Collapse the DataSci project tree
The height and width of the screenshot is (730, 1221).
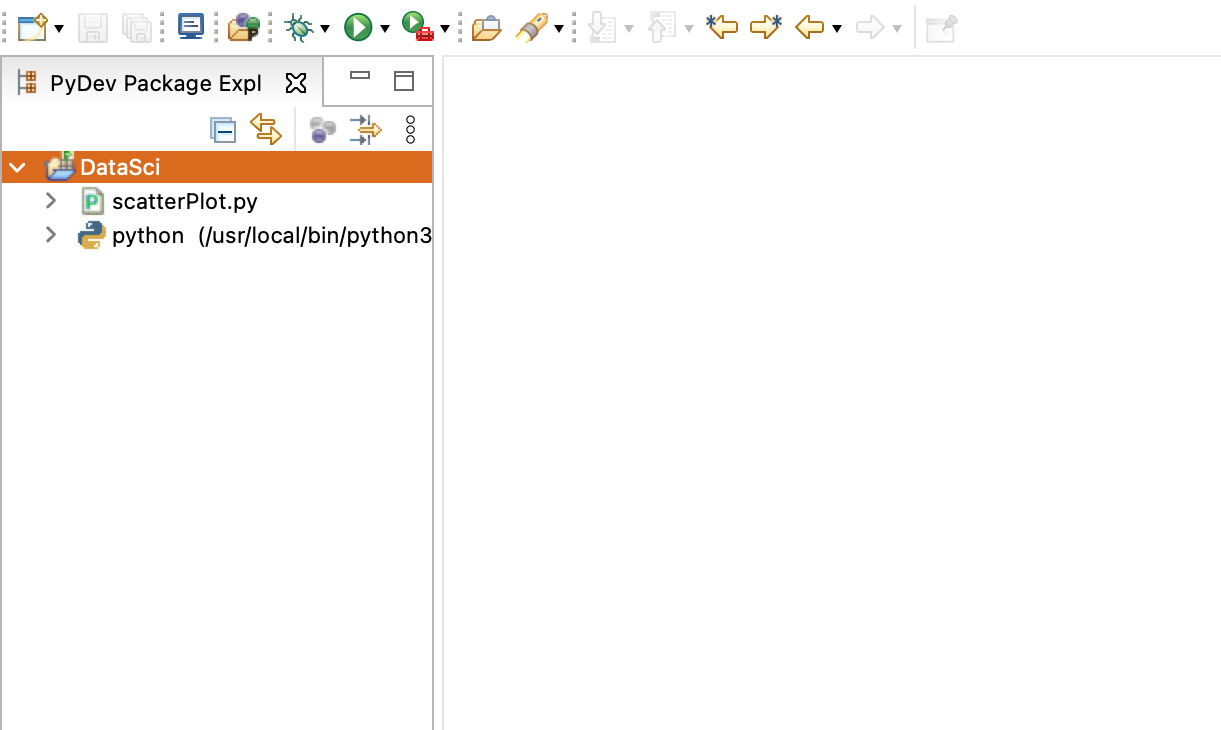[x=17, y=167]
